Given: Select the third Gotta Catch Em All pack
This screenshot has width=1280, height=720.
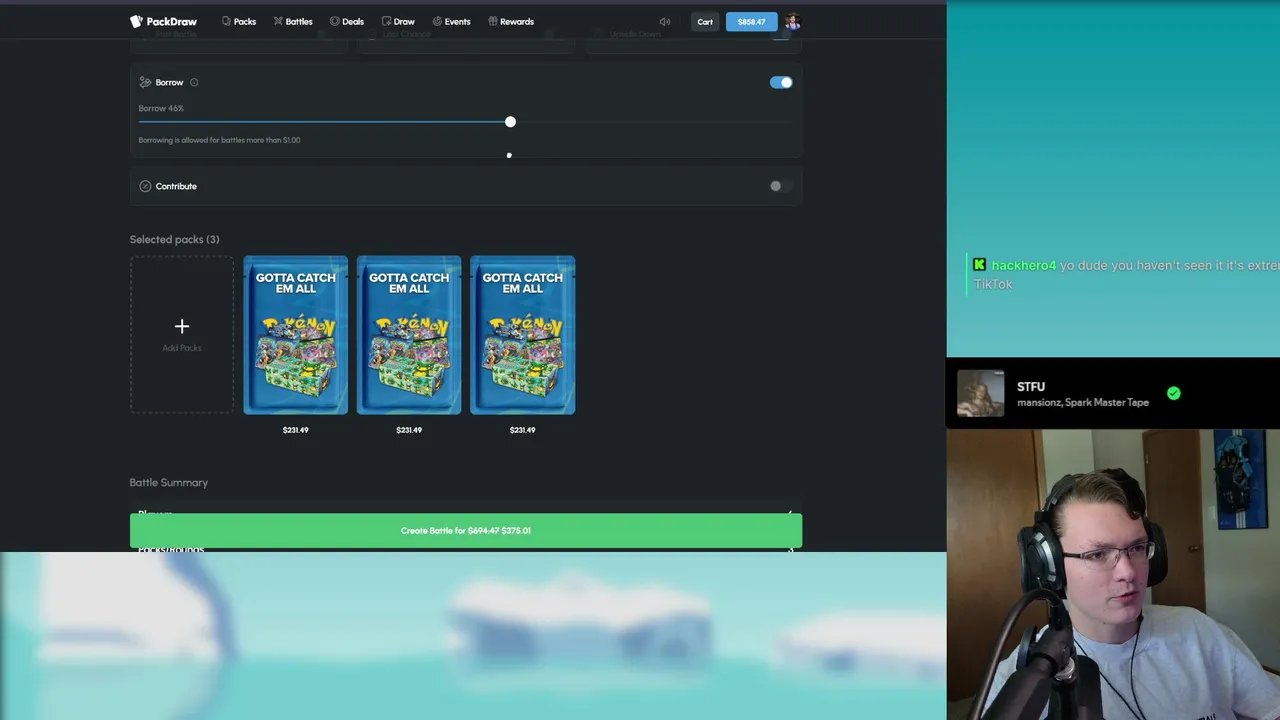Looking at the screenshot, I should pyautogui.click(x=523, y=335).
